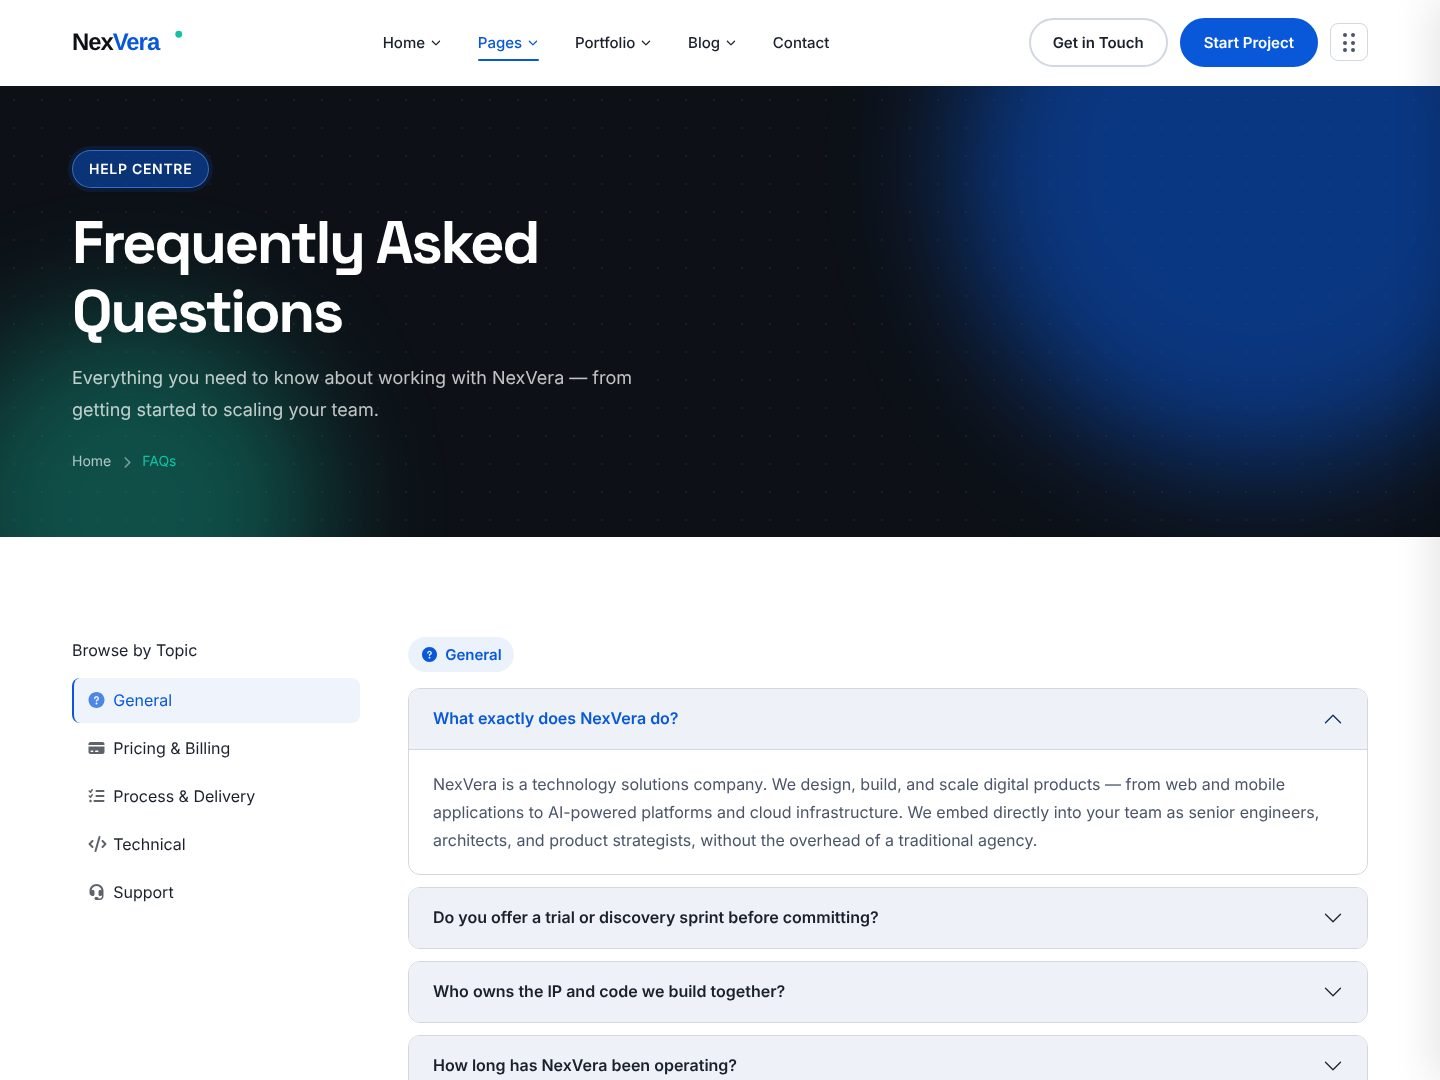Click the FAQs breadcrumb link
This screenshot has width=1440, height=1080.
pyautogui.click(x=159, y=461)
